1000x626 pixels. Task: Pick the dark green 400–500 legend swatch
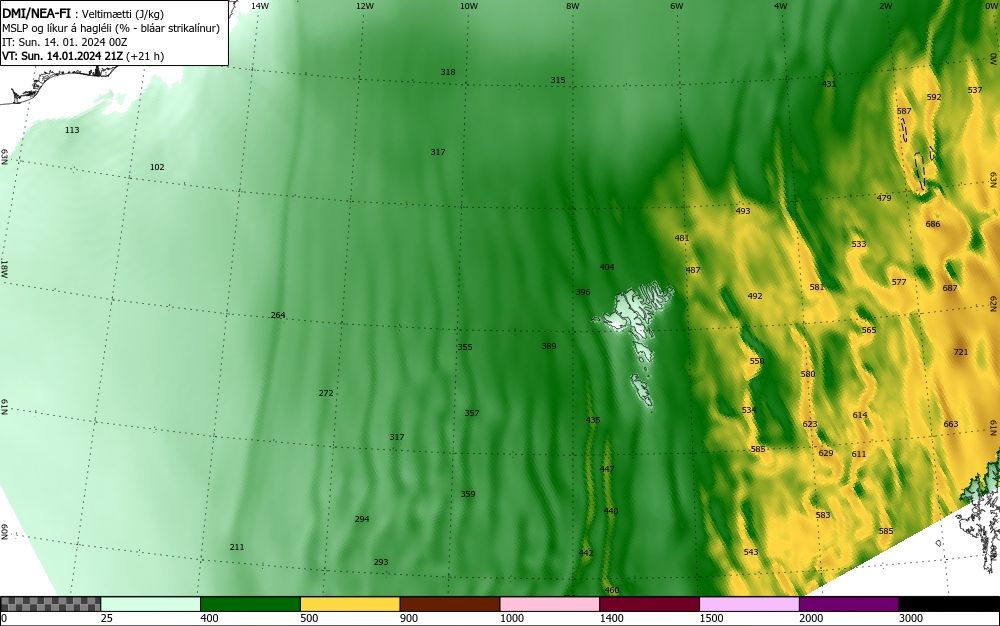click(x=250, y=604)
